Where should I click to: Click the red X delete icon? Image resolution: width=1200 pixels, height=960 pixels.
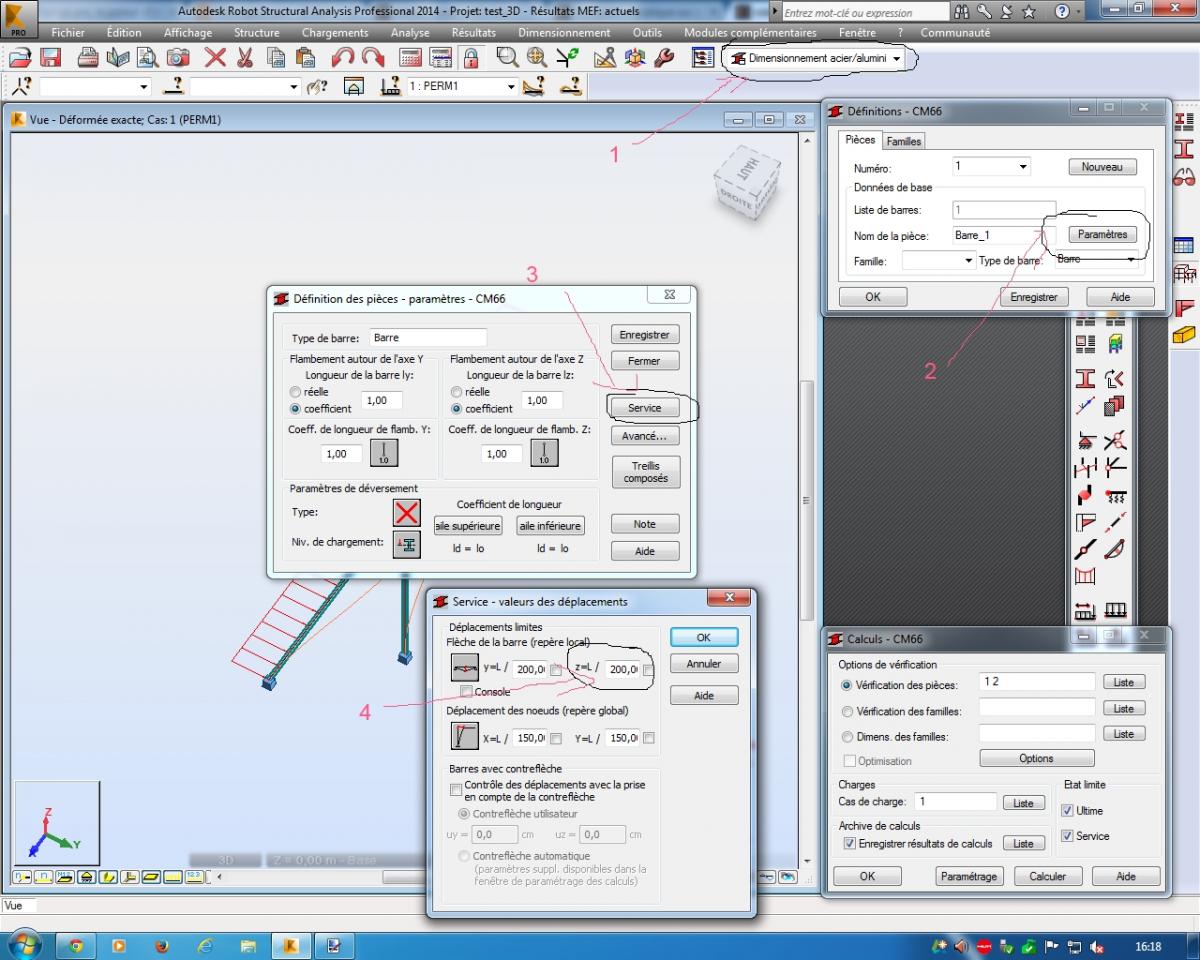215,57
